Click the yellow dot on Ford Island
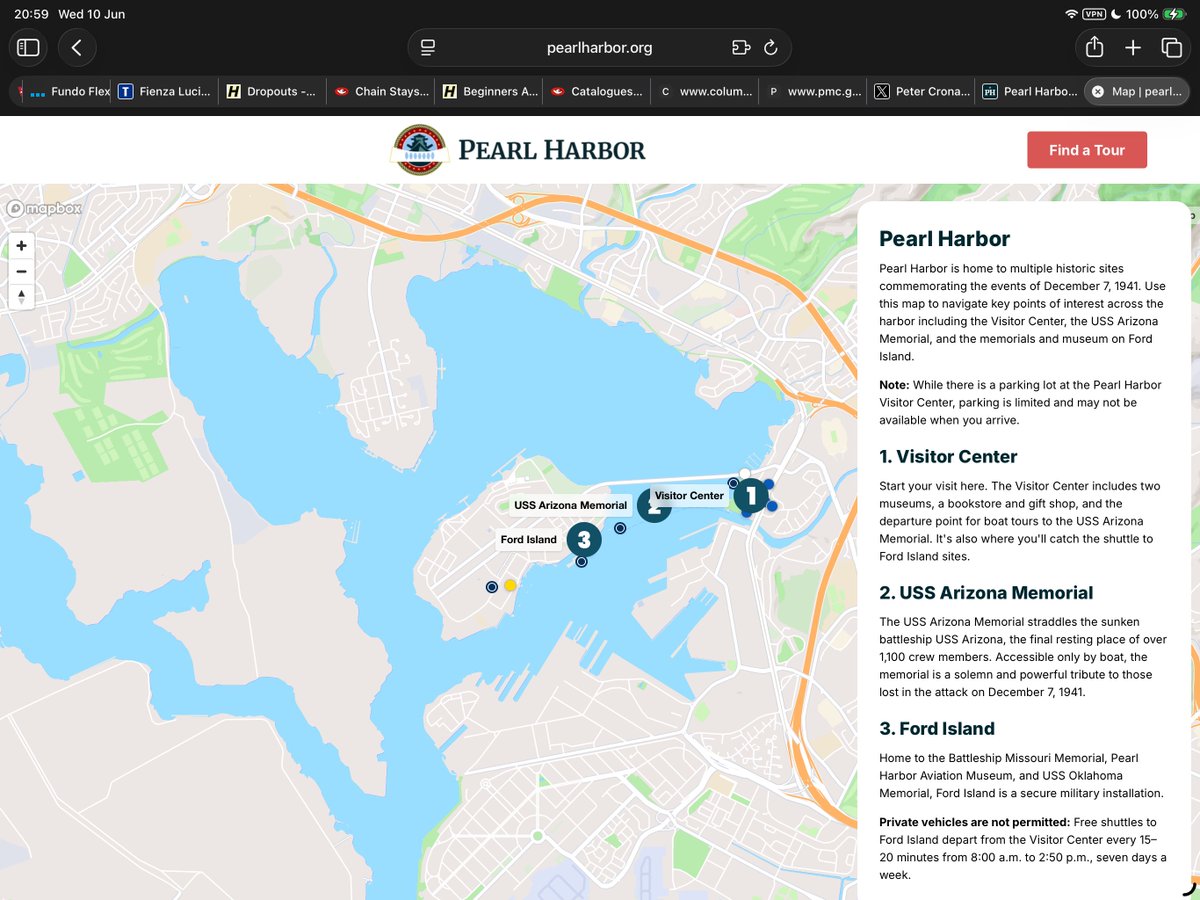 tap(510, 585)
